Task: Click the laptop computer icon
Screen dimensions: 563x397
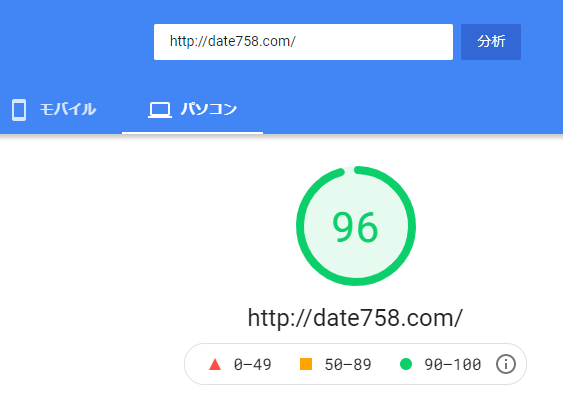Action: click(160, 110)
